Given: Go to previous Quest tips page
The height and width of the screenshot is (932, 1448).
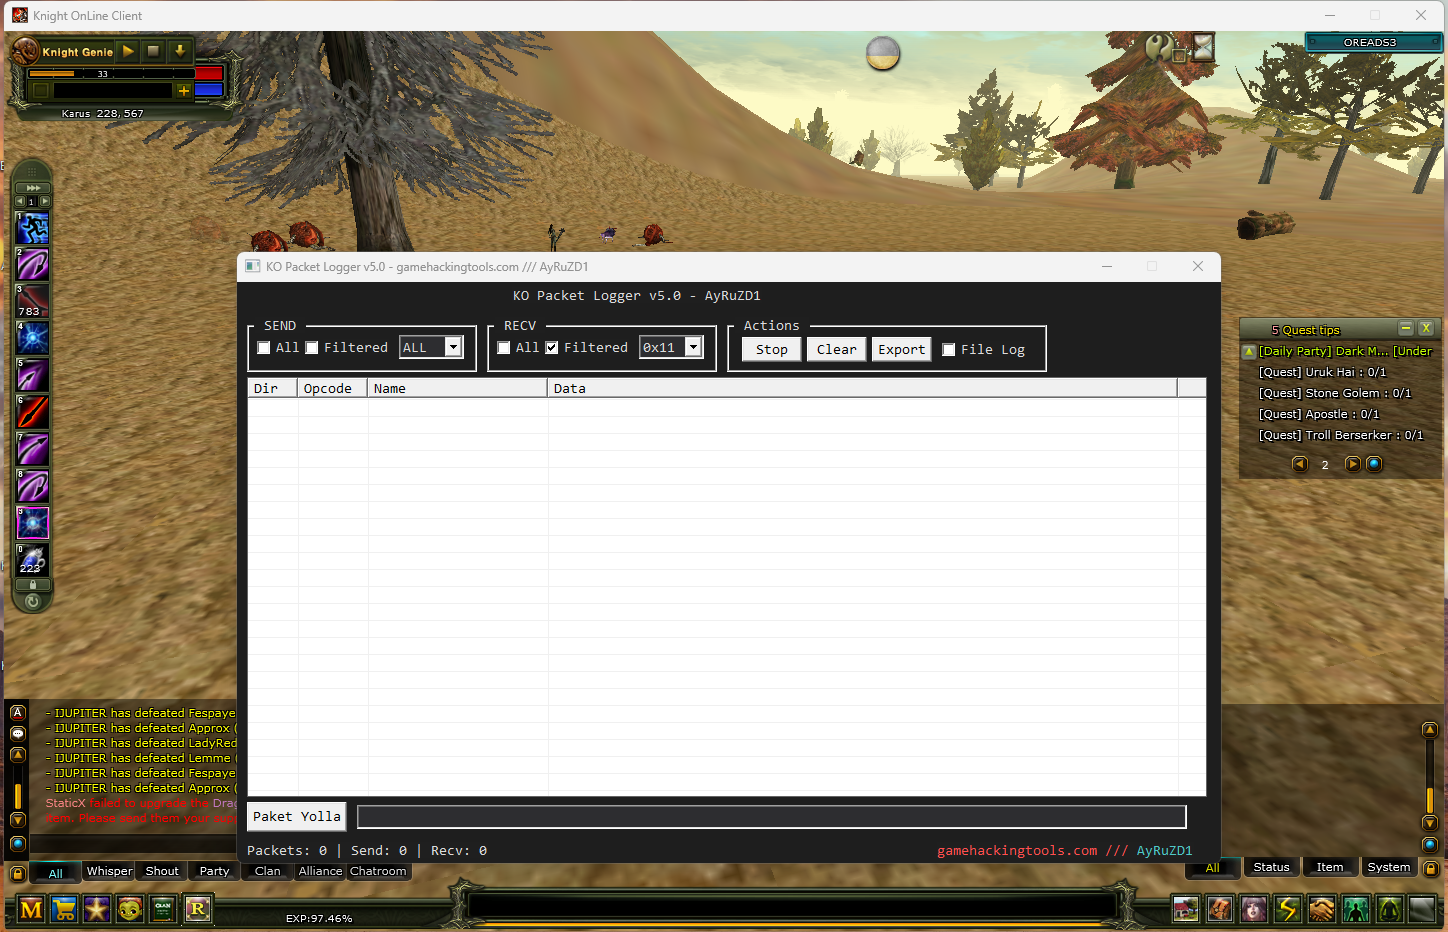Looking at the screenshot, I should point(1300,464).
